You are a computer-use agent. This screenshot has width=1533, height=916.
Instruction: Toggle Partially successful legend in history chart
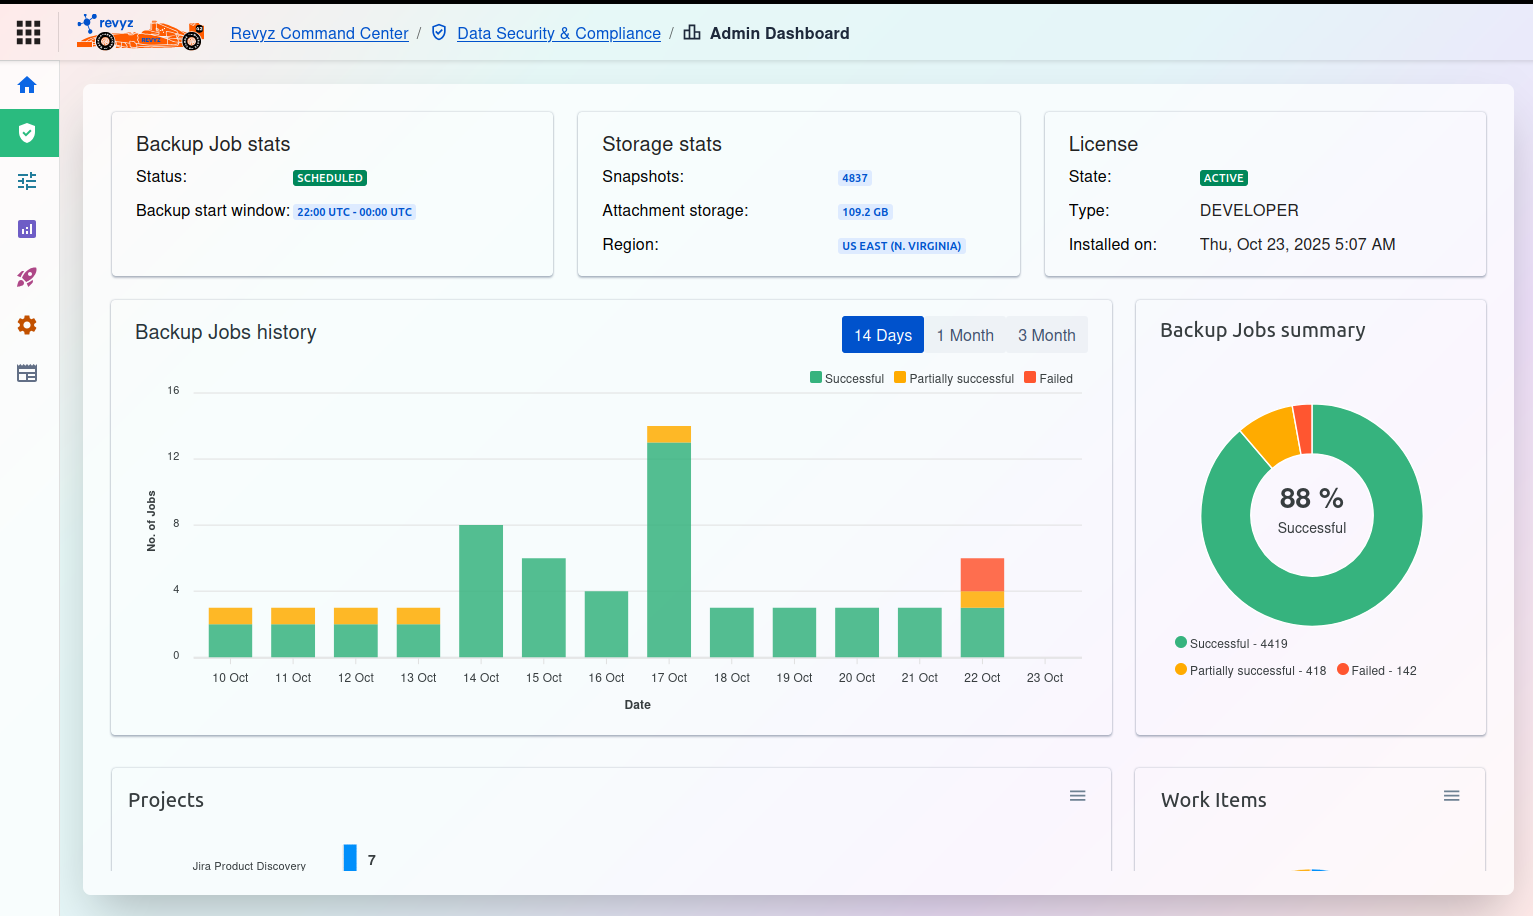(954, 379)
